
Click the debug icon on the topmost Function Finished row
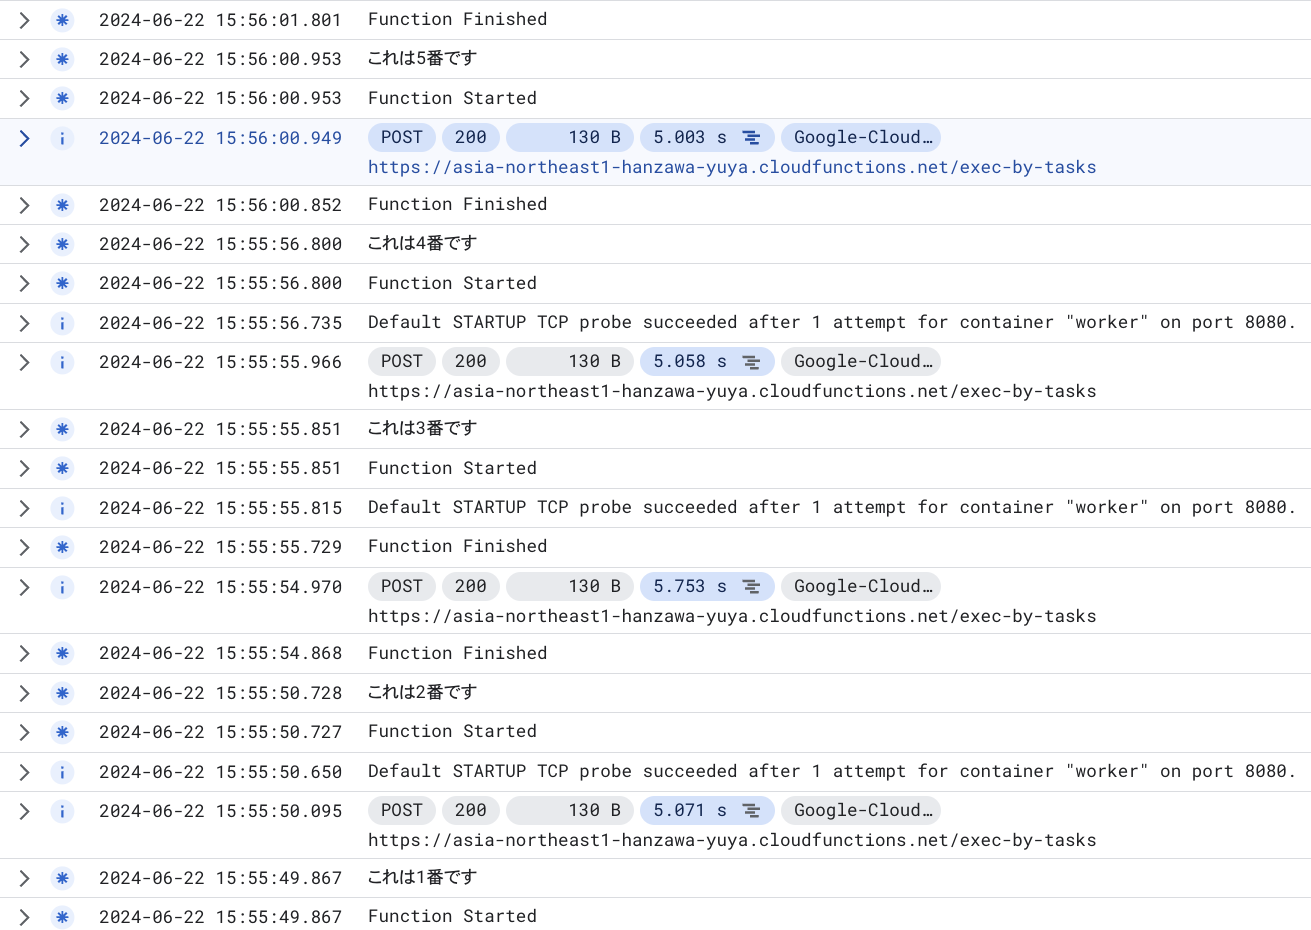coord(62,19)
